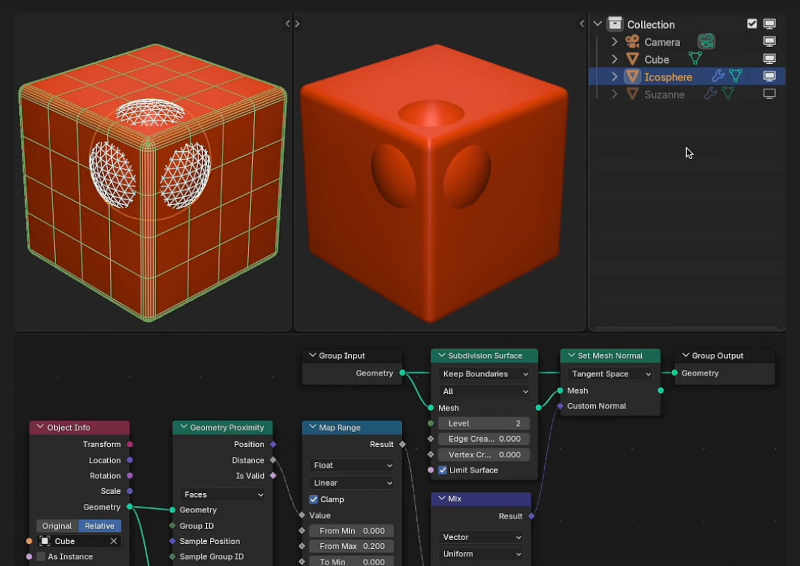Open the Keep Boundaries dropdown
The width and height of the screenshot is (800, 566).
coord(484,374)
